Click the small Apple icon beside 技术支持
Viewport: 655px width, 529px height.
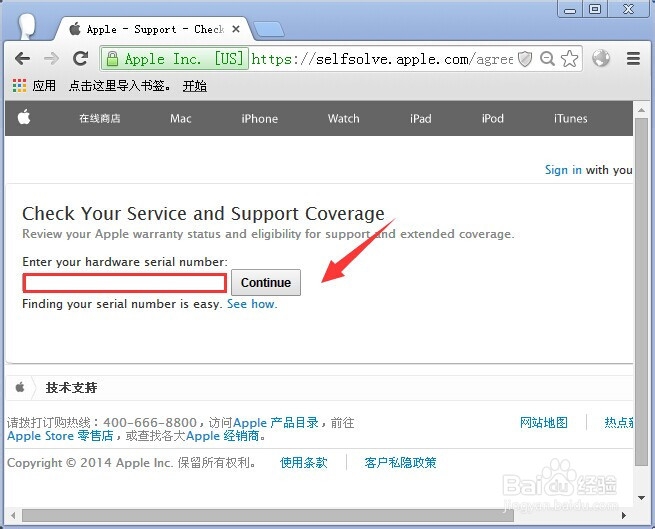[20, 387]
